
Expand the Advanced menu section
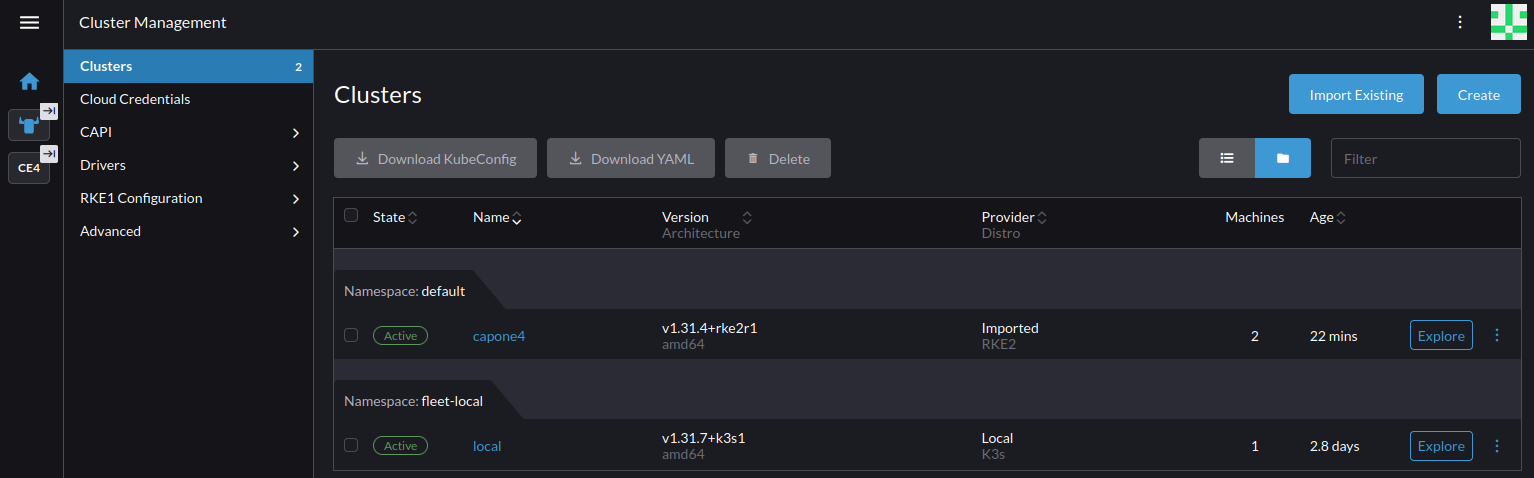[x=188, y=231]
